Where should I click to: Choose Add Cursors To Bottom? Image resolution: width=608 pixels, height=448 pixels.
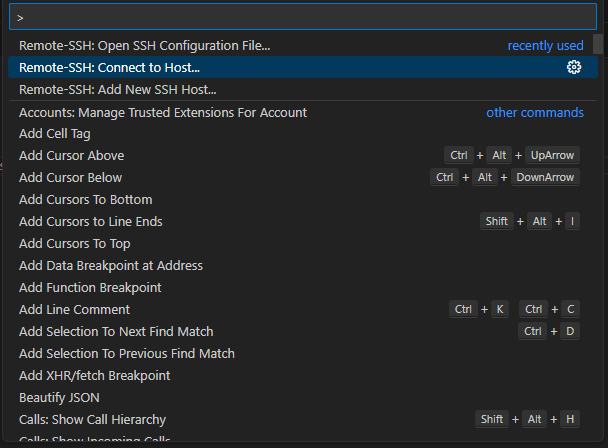[303, 199]
